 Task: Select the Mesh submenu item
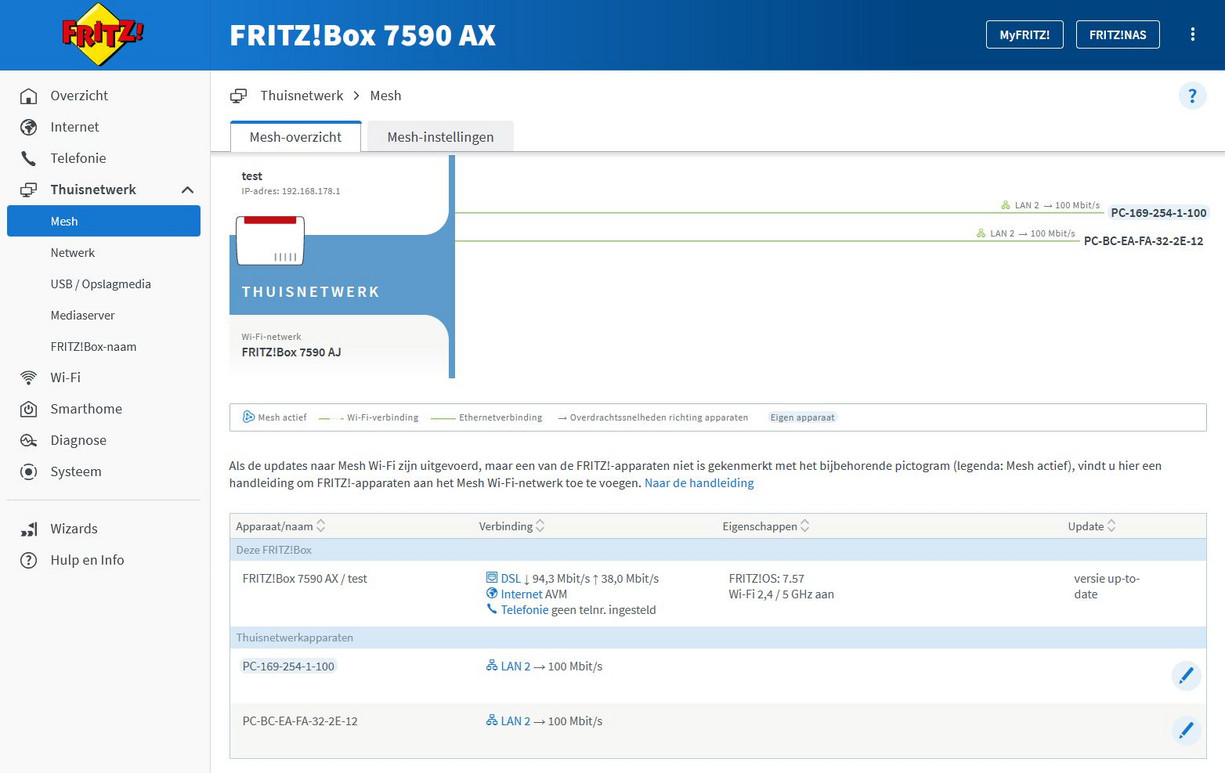[104, 221]
